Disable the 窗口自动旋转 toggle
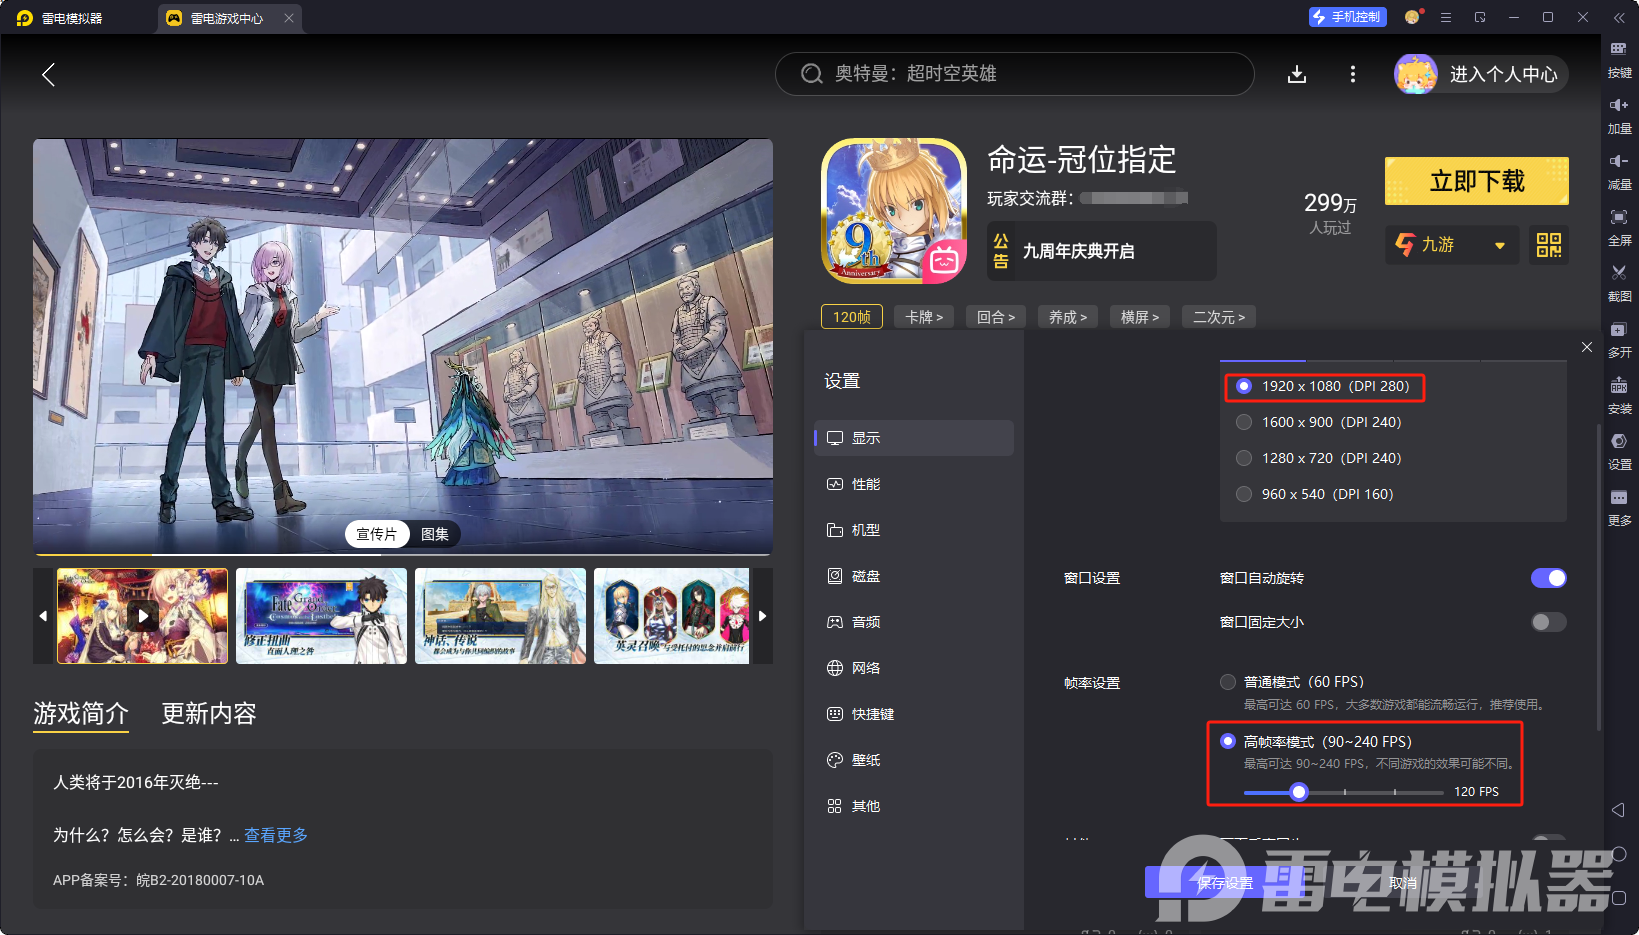Image resolution: width=1639 pixels, height=935 pixels. pos(1548,578)
